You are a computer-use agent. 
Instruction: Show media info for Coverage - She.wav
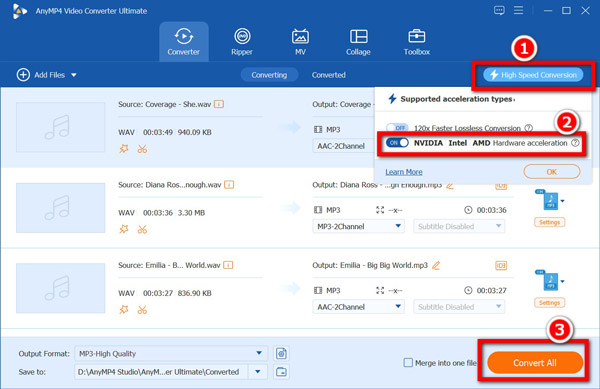click(219, 104)
